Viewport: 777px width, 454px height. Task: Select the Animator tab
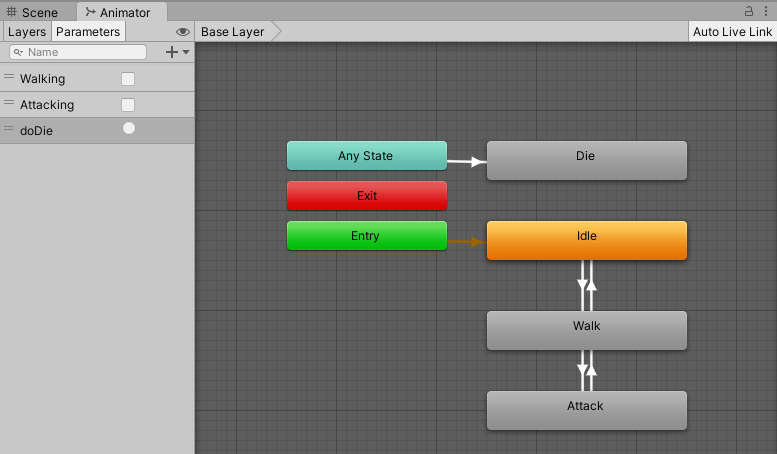click(122, 12)
